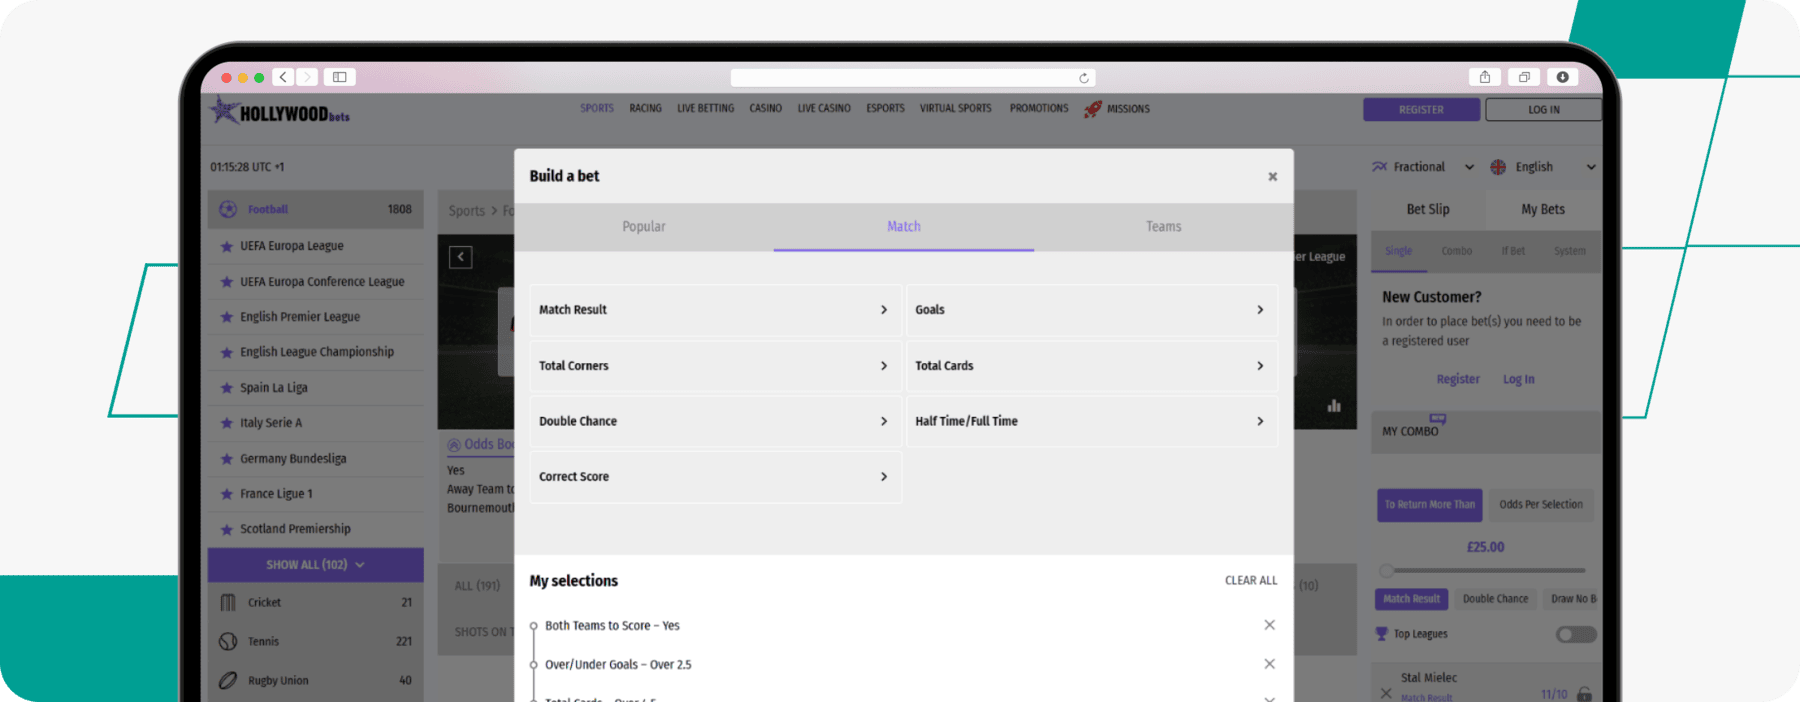Switch to the Match tab
The height and width of the screenshot is (702, 1800).
904,227
